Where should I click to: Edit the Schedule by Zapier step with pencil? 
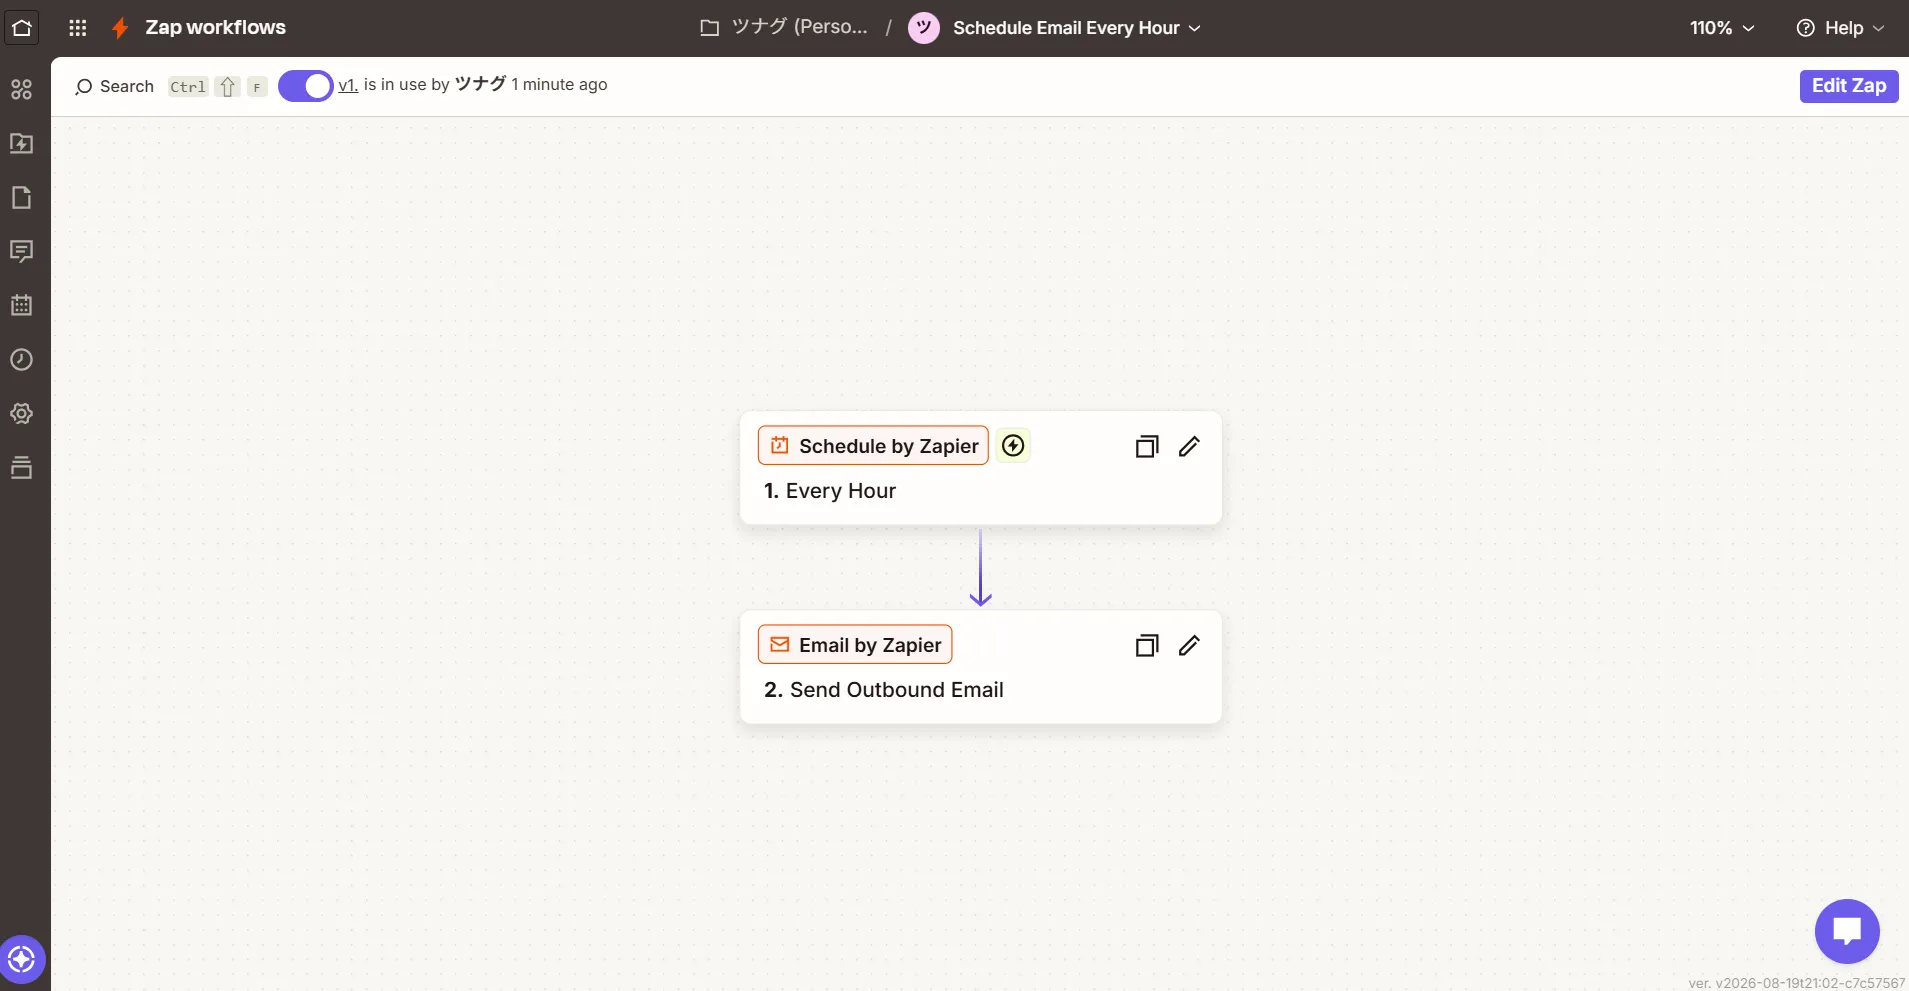[1189, 446]
